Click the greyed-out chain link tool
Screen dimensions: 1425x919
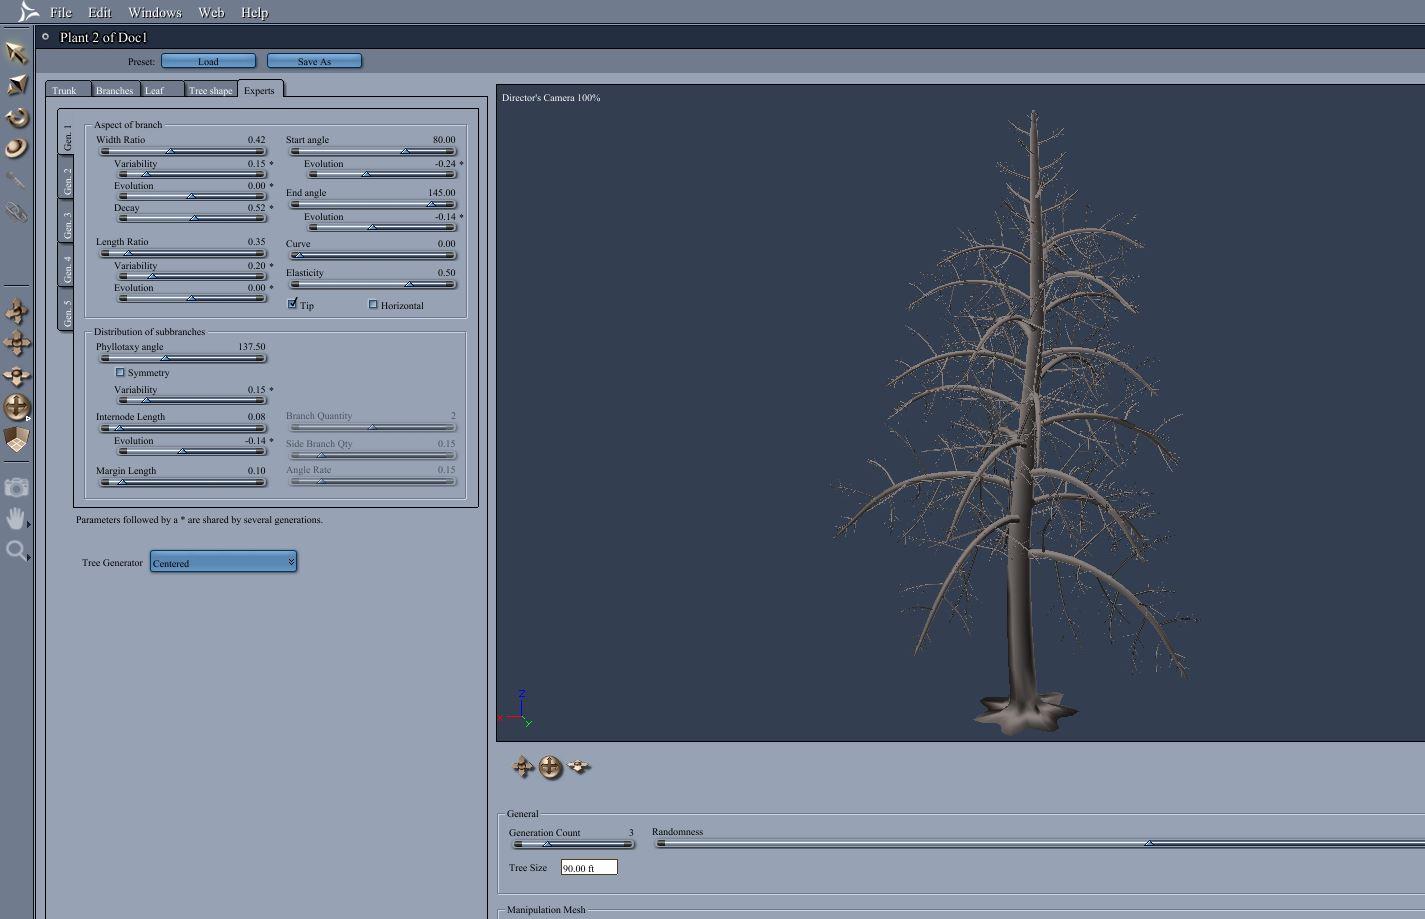[x=16, y=212]
